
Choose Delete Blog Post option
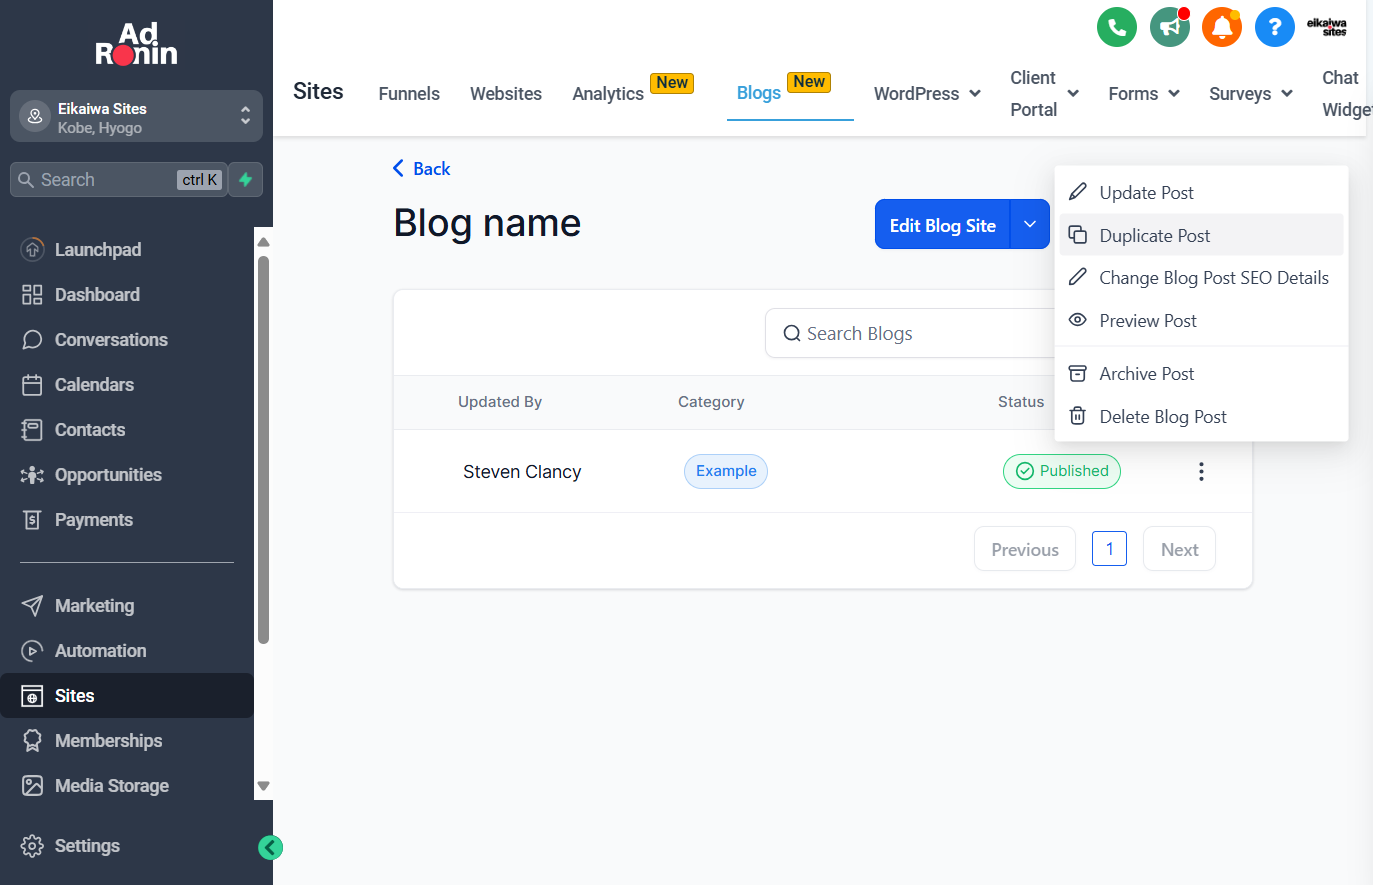tap(1201, 417)
